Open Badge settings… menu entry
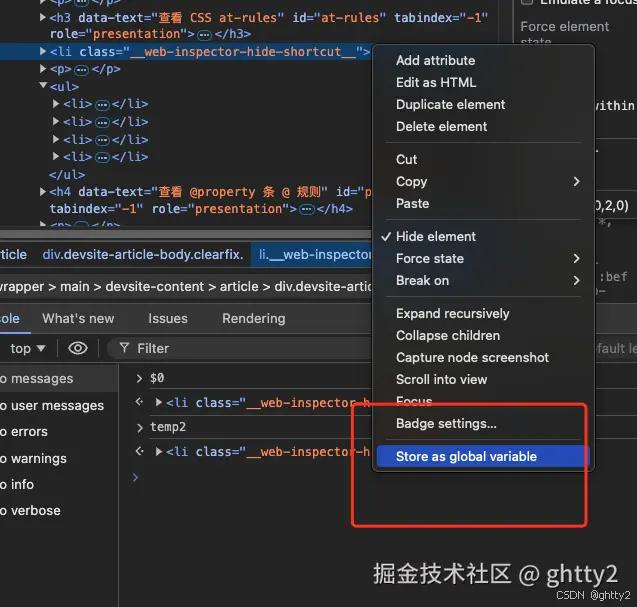This screenshot has width=637, height=607. click(446, 423)
